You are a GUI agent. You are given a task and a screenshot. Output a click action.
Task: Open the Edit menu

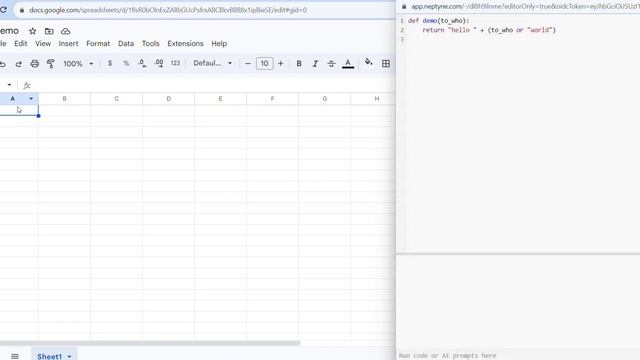(x=21, y=43)
